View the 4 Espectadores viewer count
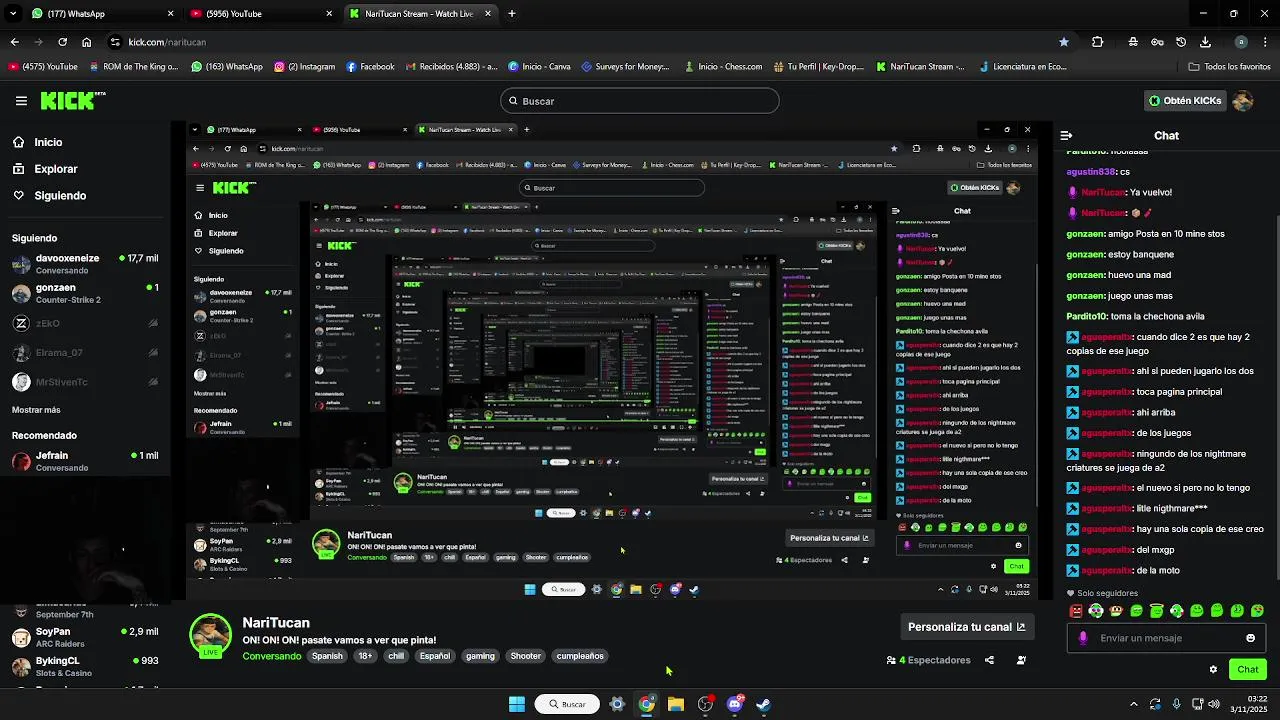This screenshot has width=1280, height=720. (x=928, y=660)
